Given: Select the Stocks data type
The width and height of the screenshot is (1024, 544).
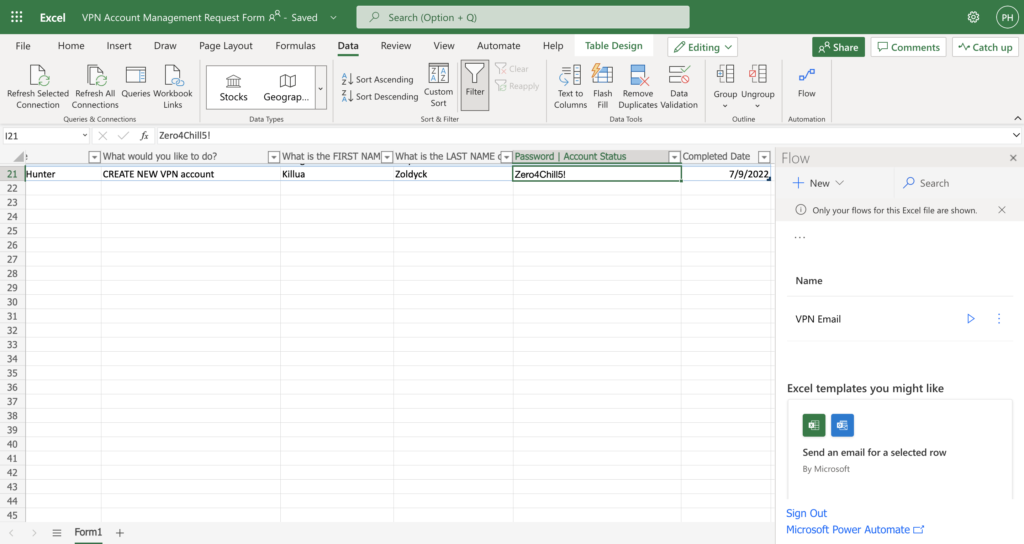Looking at the screenshot, I should [234, 87].
